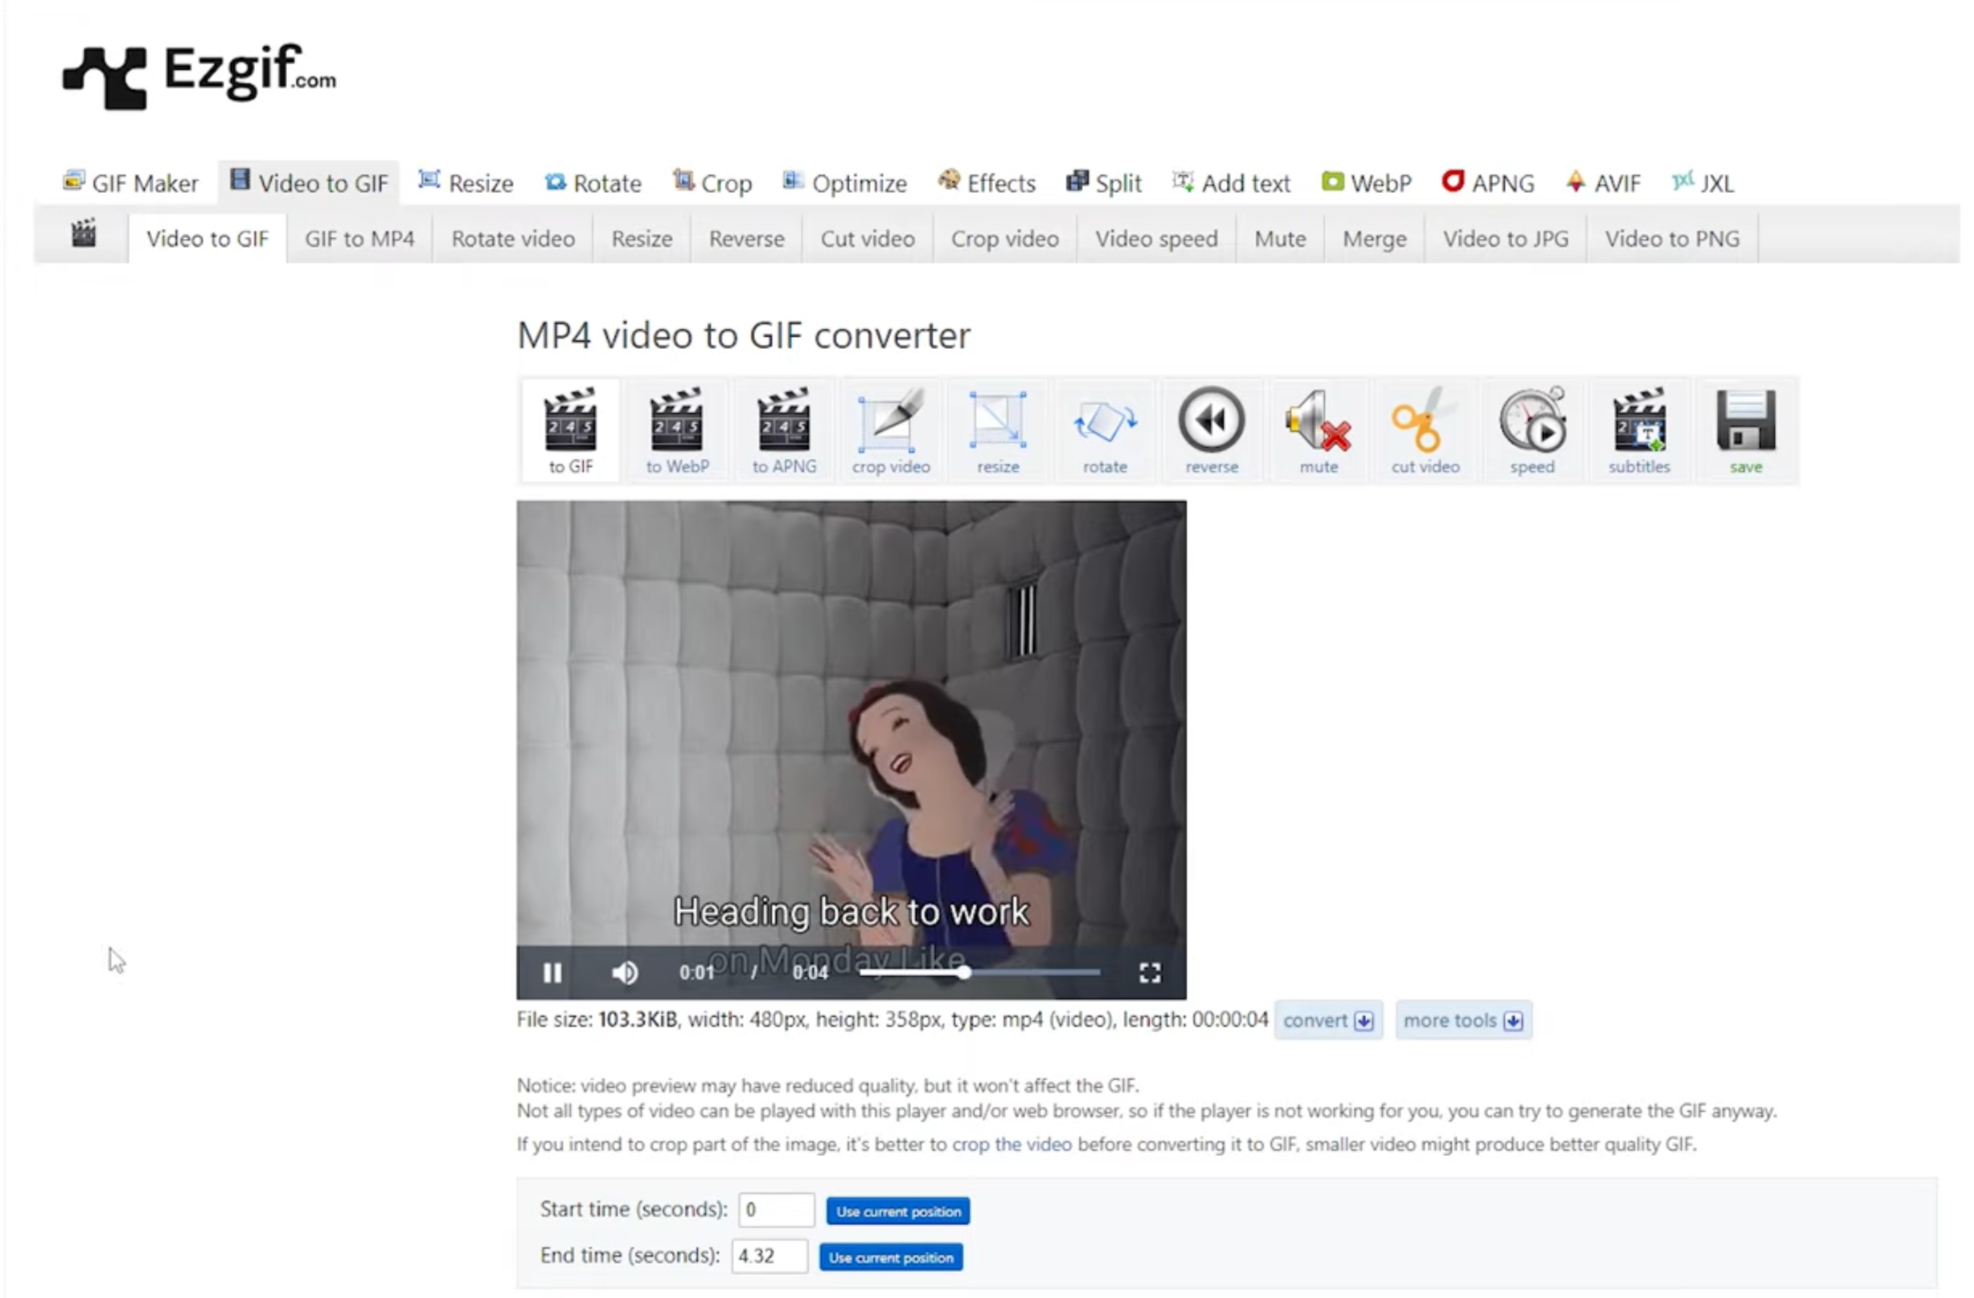Open the crop video tool
Viewport: 1974px width, 1298px height.
coord(891,428)
